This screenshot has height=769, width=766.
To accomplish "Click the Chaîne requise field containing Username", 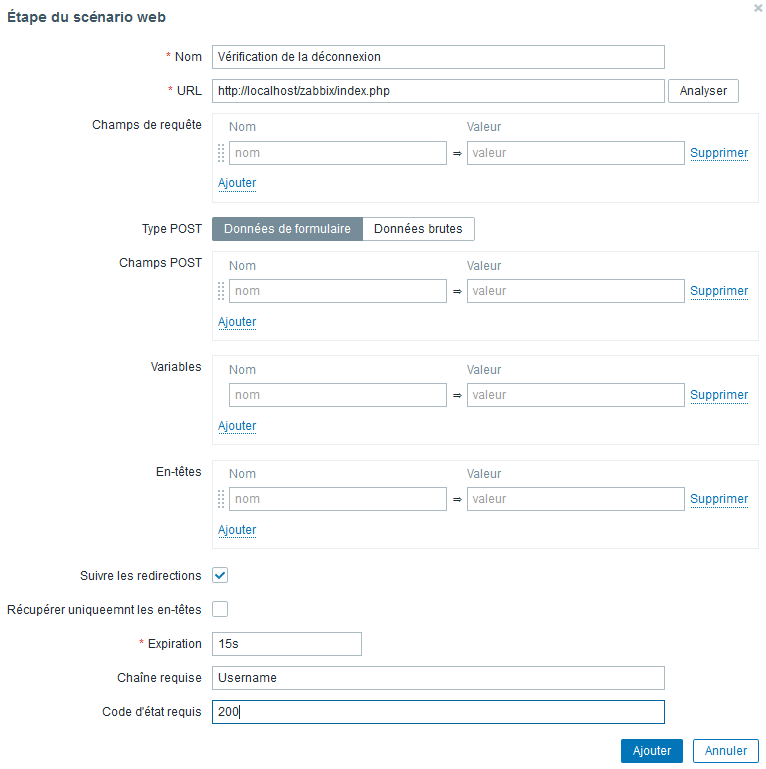I will point(438,678).
